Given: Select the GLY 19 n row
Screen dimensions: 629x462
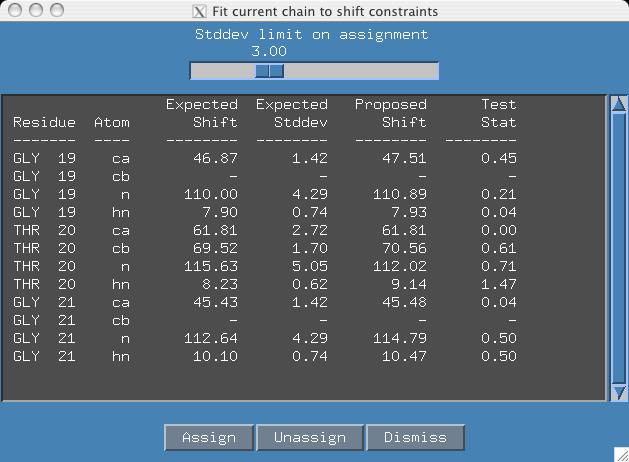Looking at the screenshot, I should coord(265,194).
